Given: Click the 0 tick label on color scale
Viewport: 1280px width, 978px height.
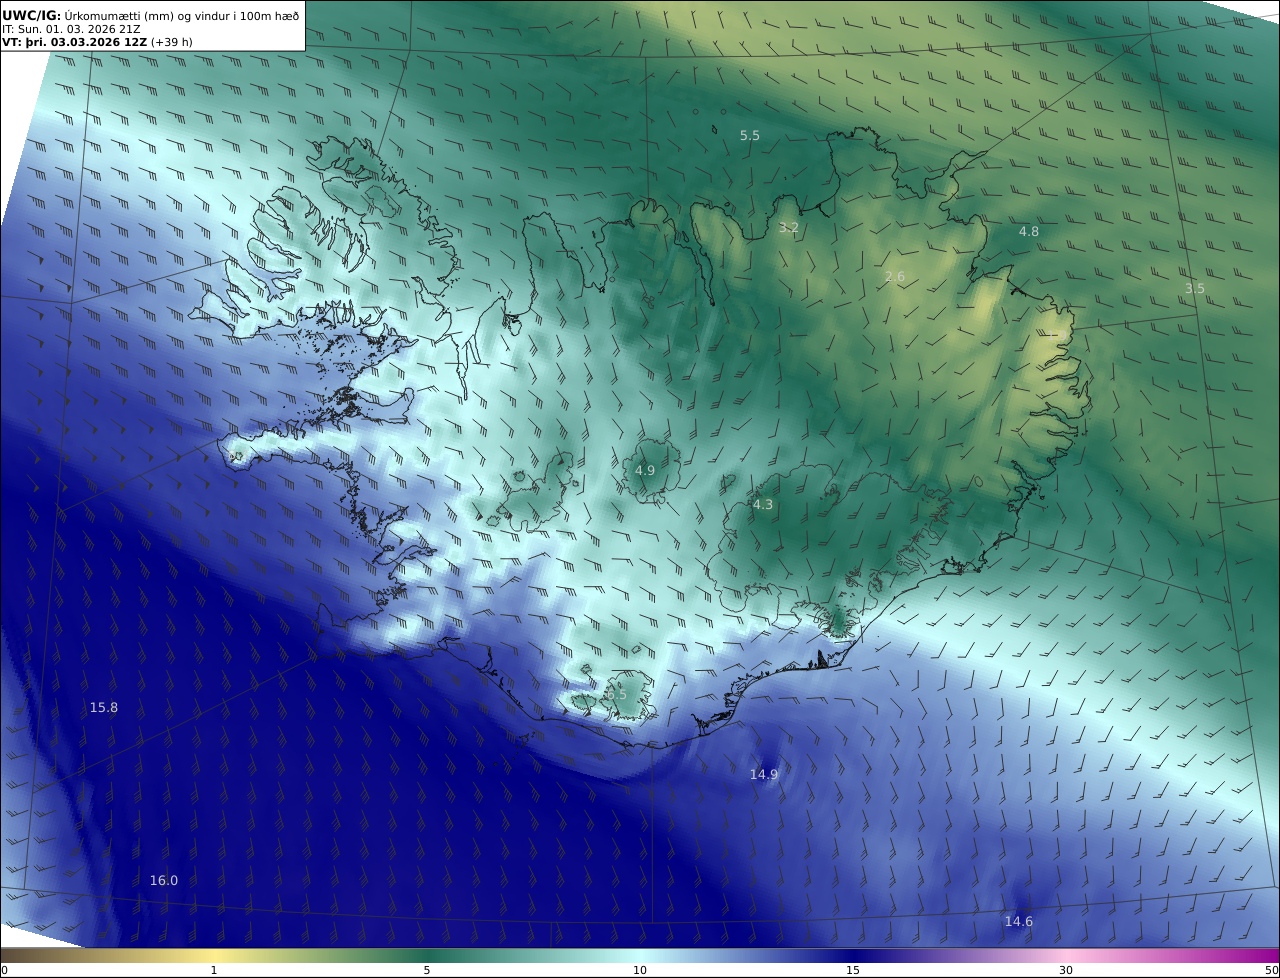Looking at the screenshot, I should click(4, 970).
